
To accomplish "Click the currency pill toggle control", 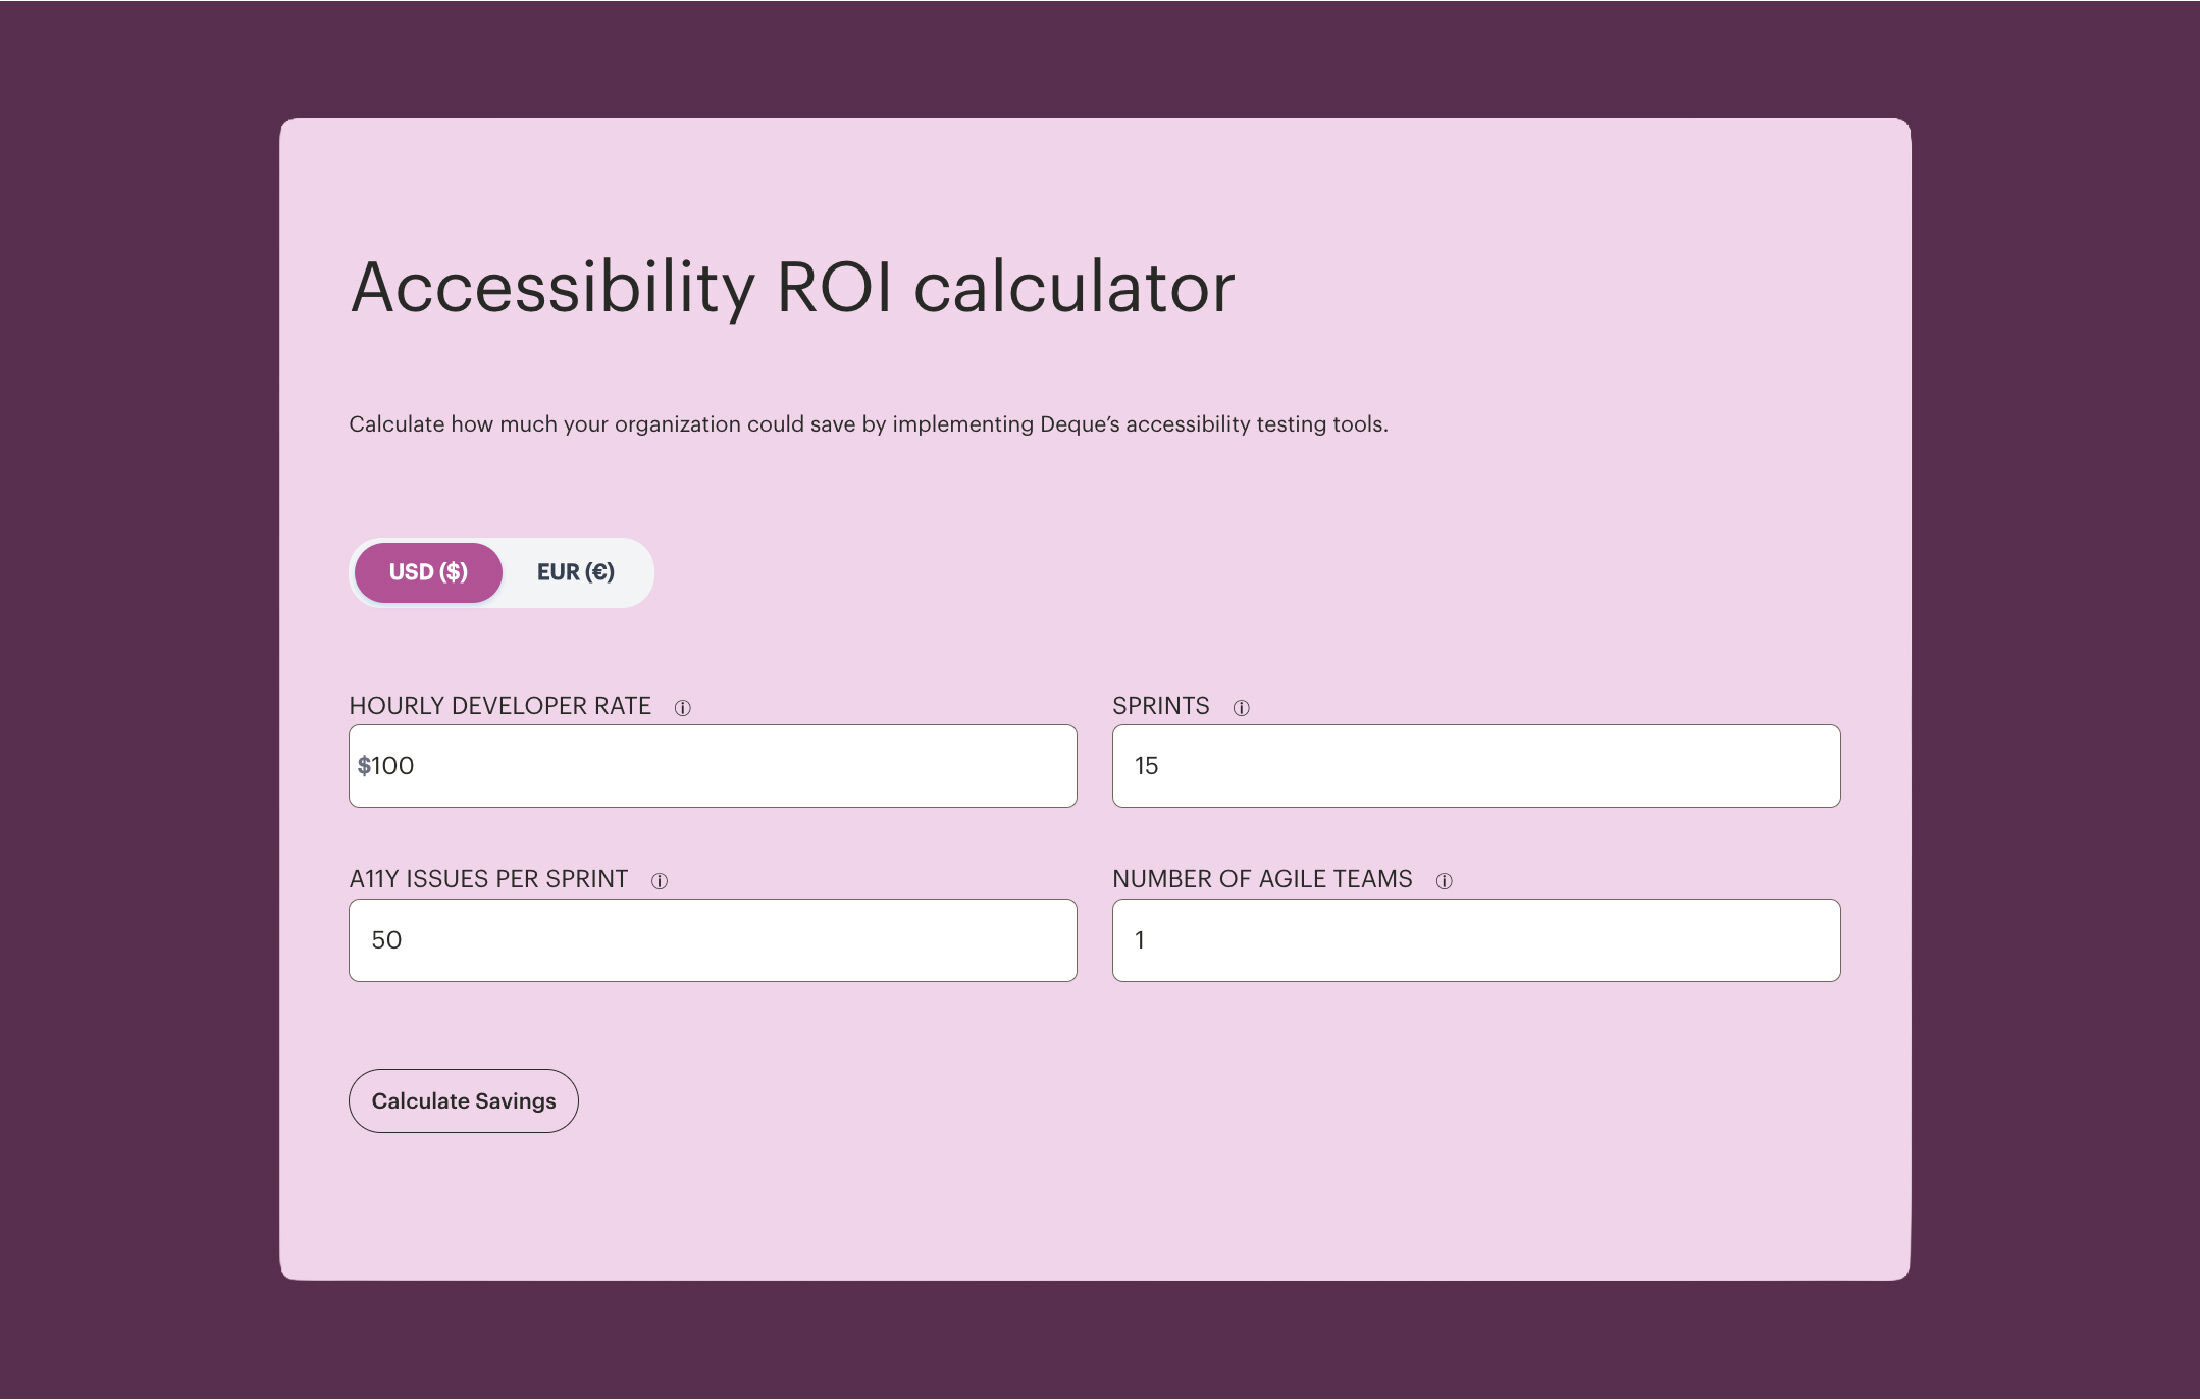I will point(500,572).
